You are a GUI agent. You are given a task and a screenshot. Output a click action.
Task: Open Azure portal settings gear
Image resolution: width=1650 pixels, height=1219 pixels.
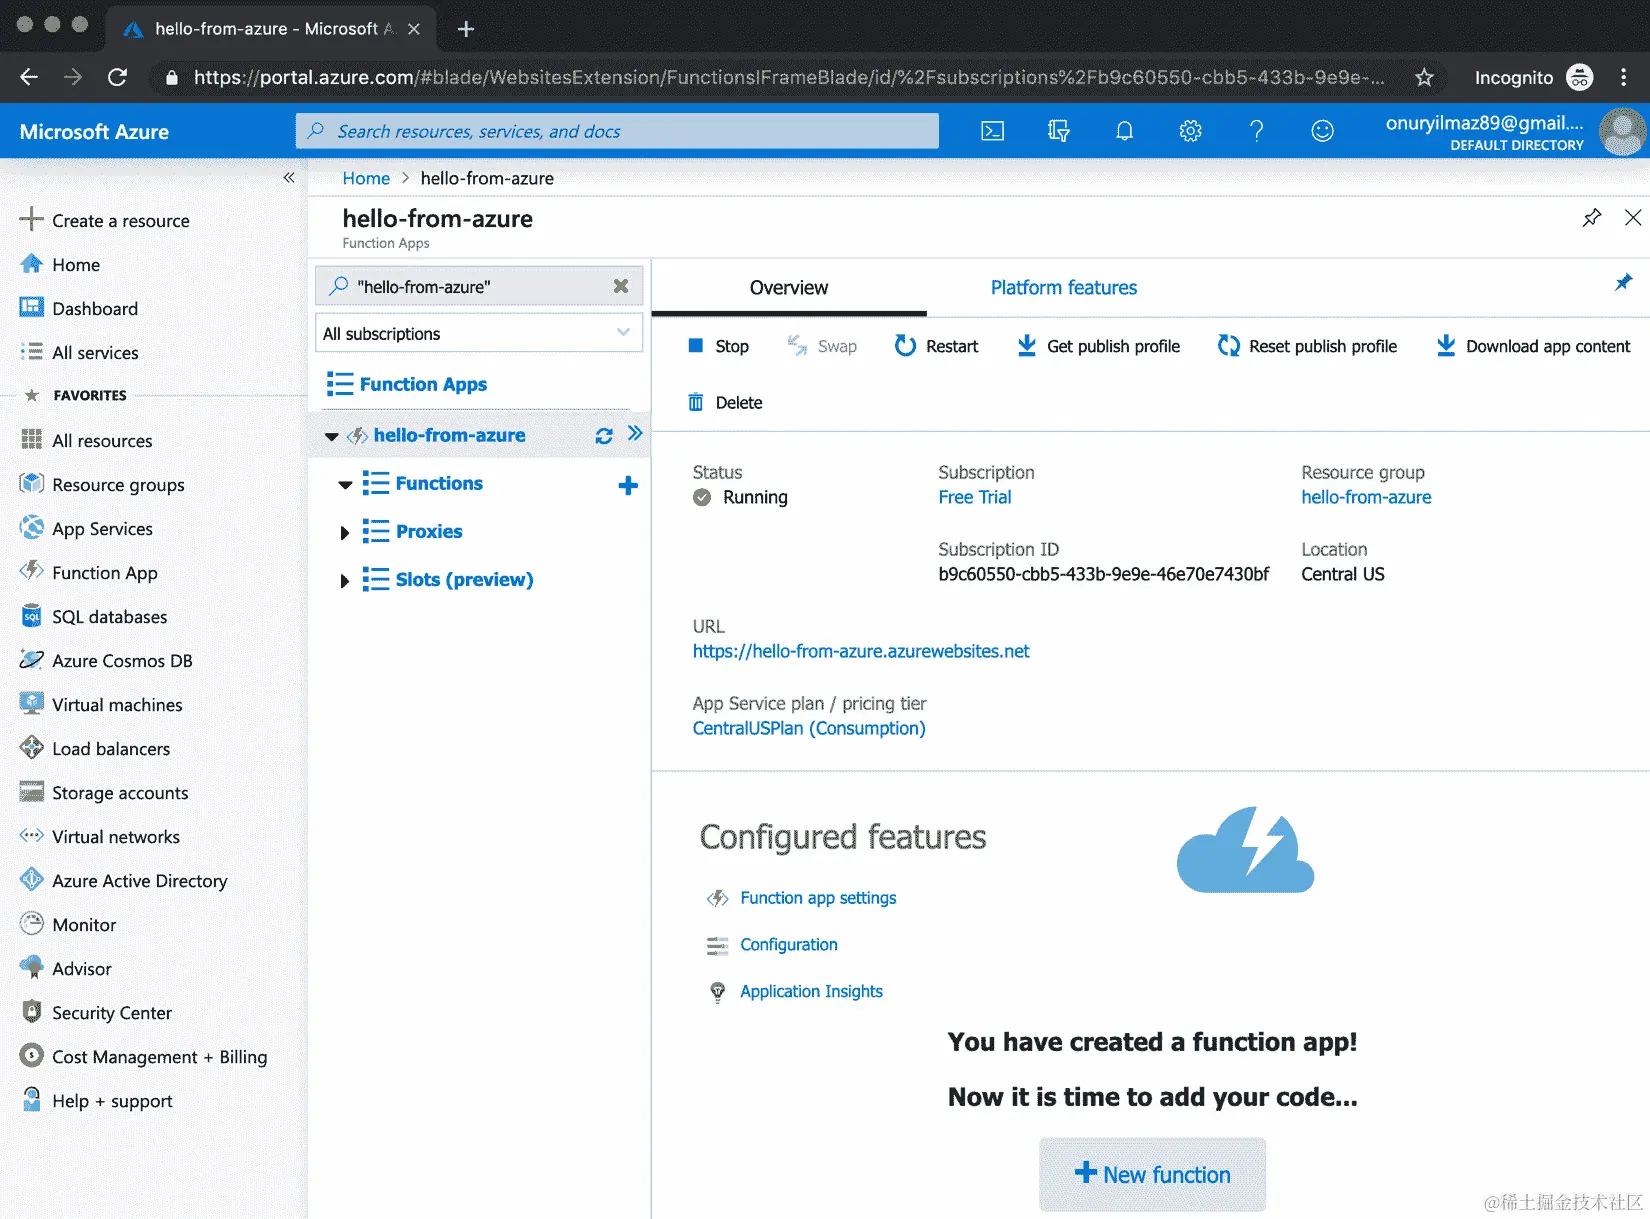tap(1190, 131)
